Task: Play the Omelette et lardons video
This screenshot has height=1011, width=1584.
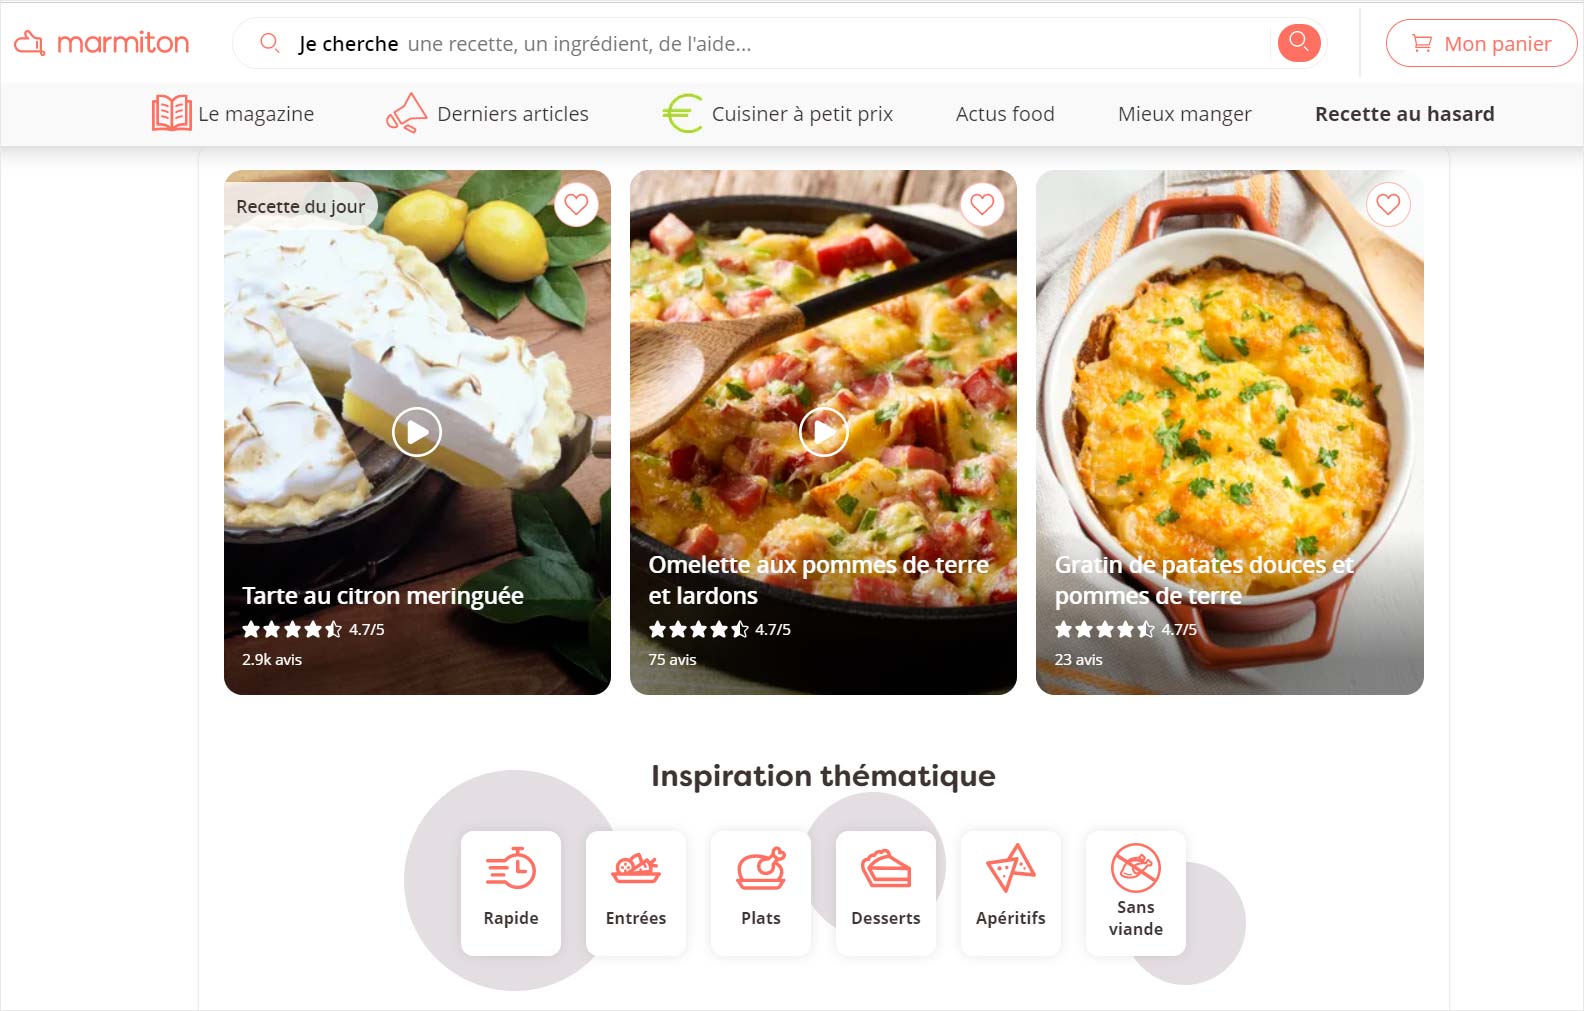Action: 823,432
